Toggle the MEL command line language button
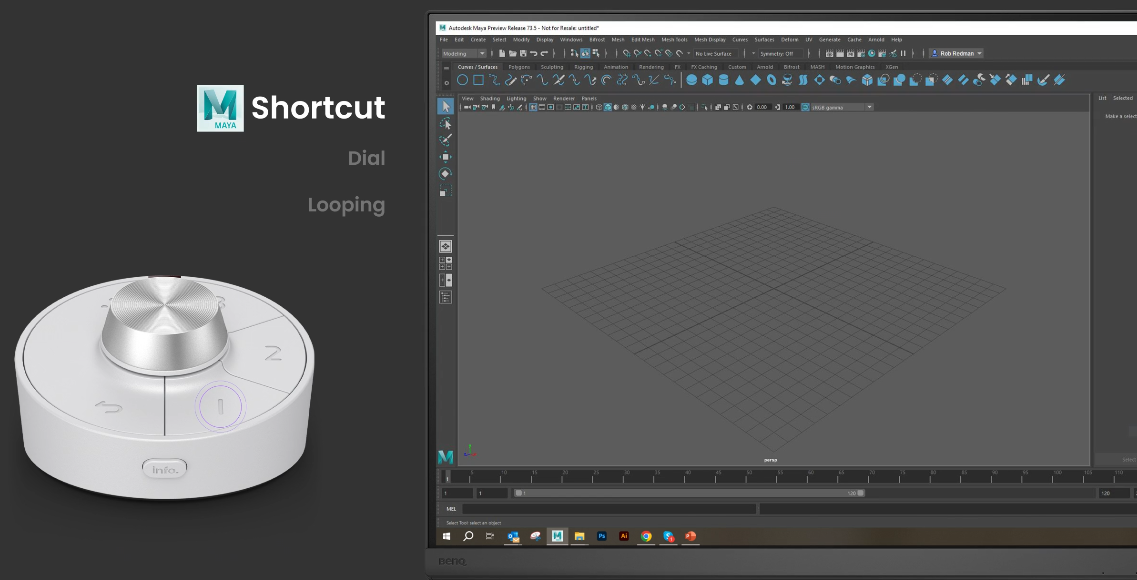Screen dimensions: 1137x580 (x=451, y=509)
